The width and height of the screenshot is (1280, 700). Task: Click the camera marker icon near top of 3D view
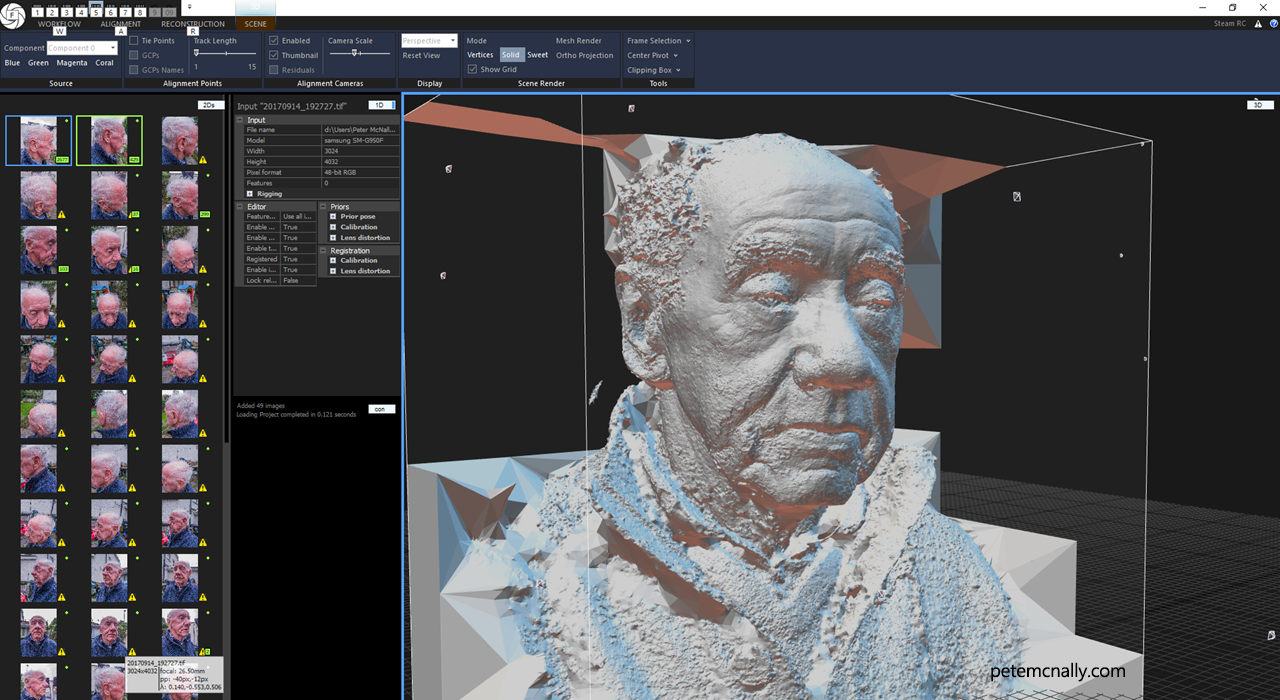tap(631, 108)
